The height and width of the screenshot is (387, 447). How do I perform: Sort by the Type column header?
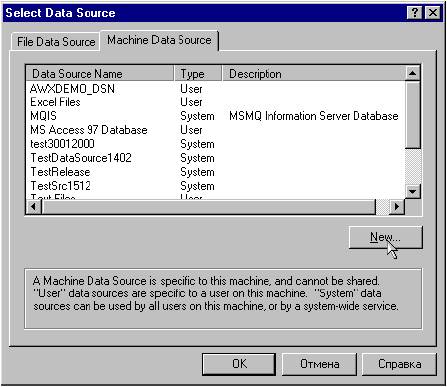[198, 74]
